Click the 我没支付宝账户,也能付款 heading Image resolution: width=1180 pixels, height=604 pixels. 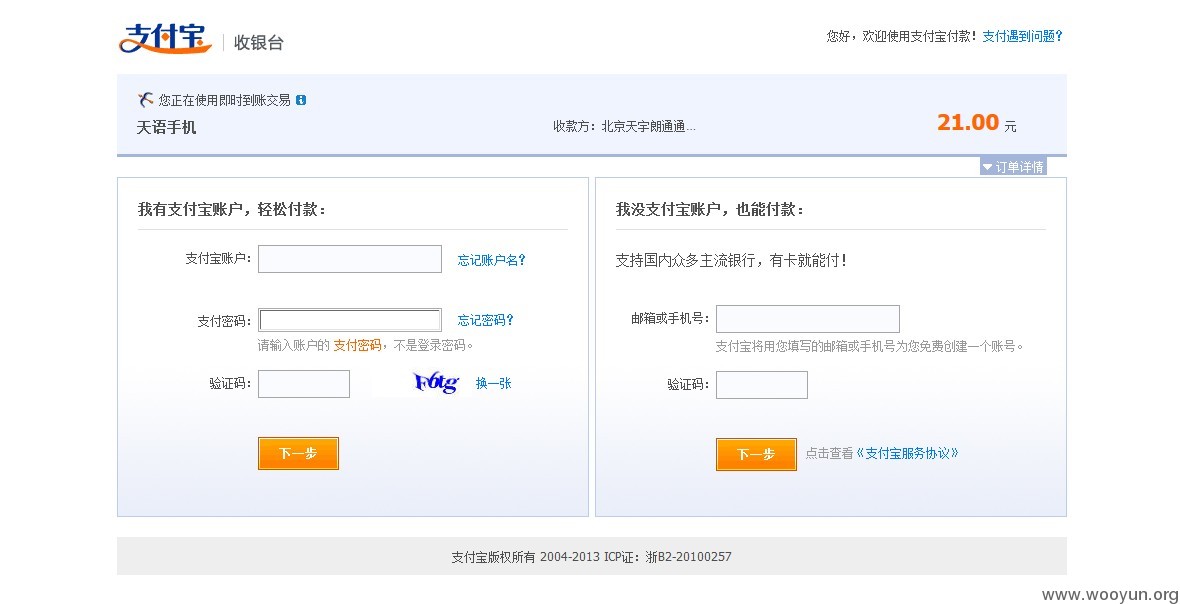click(x=710, y=210)
